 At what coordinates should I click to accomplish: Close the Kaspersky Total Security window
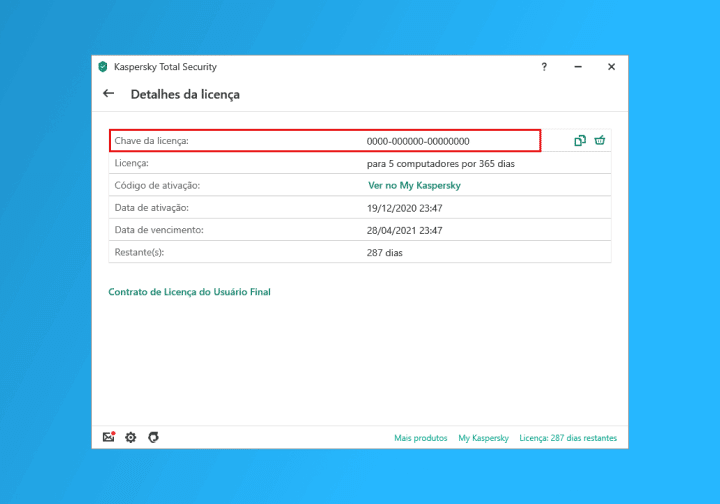tap(611, 67)
